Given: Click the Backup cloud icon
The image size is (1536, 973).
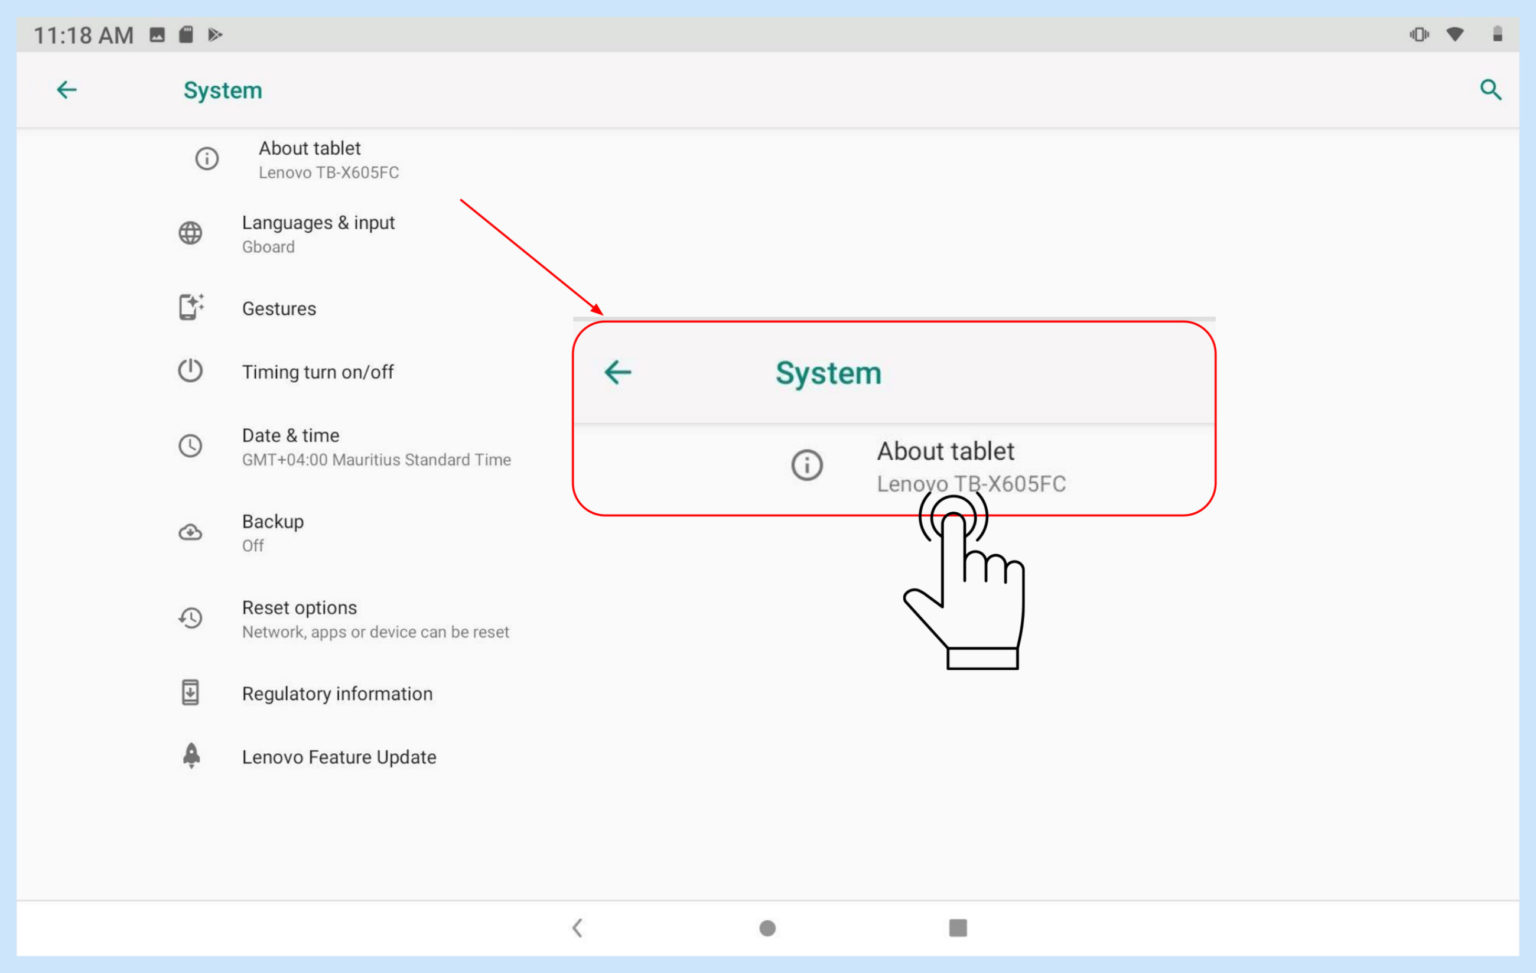Looking at the screenshot, I should [x=191, y=532].
